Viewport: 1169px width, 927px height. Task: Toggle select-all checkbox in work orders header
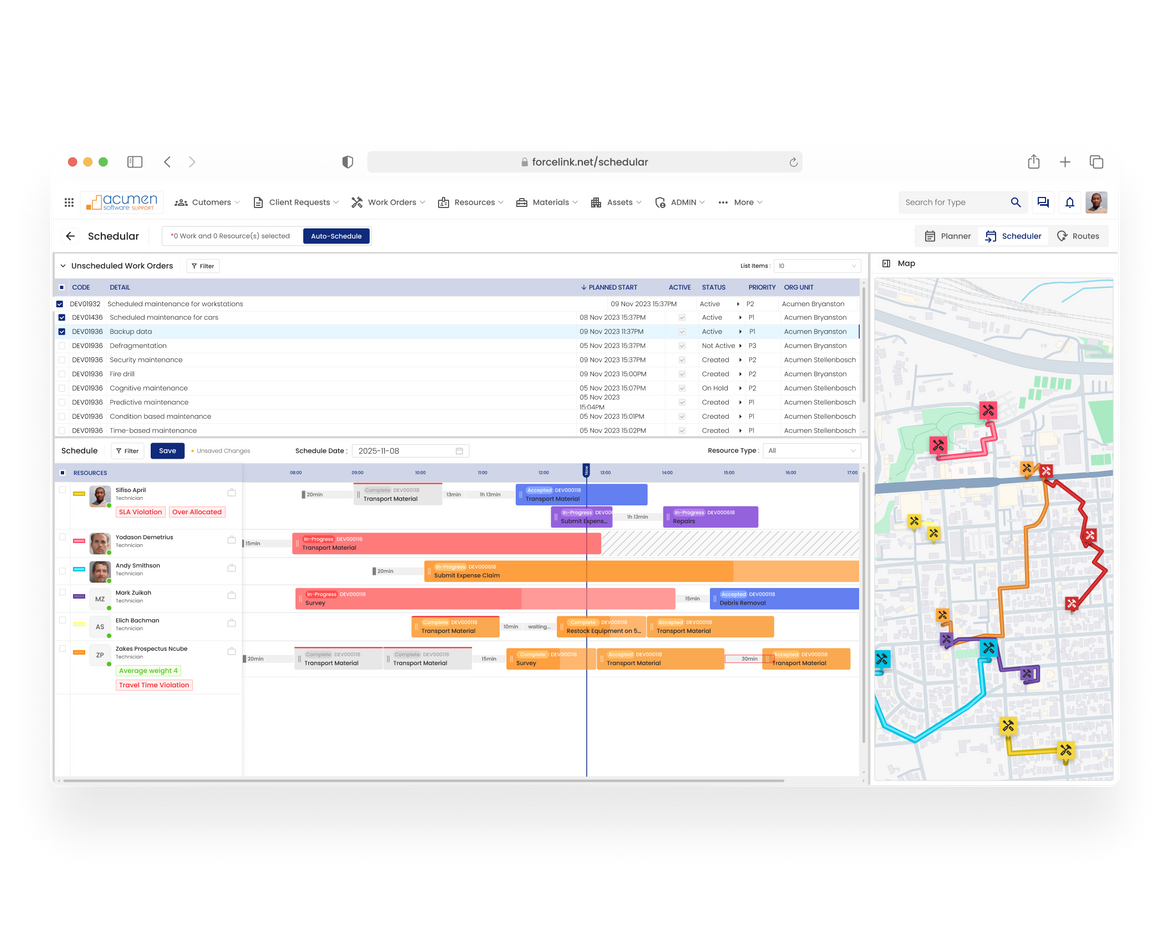(x=62, y=287)
